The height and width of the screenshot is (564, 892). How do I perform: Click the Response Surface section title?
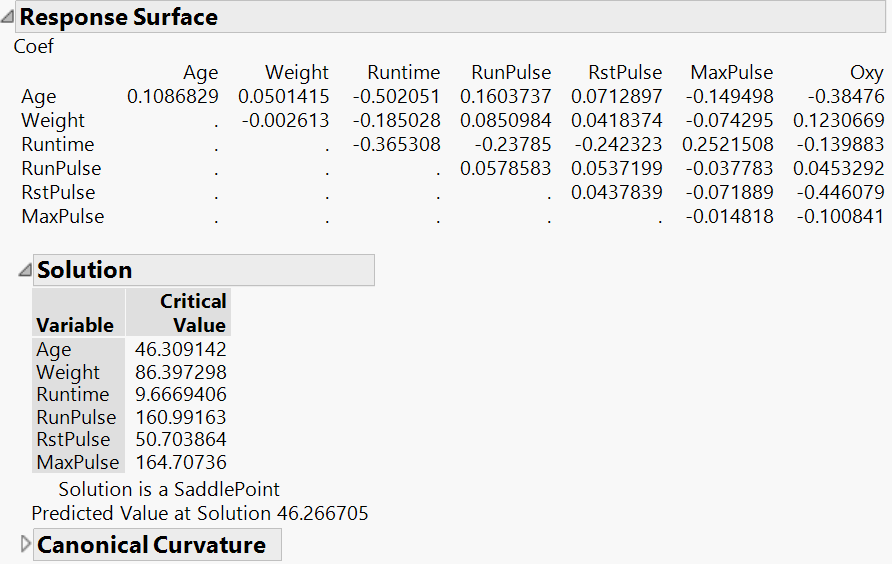click(118, 17)
